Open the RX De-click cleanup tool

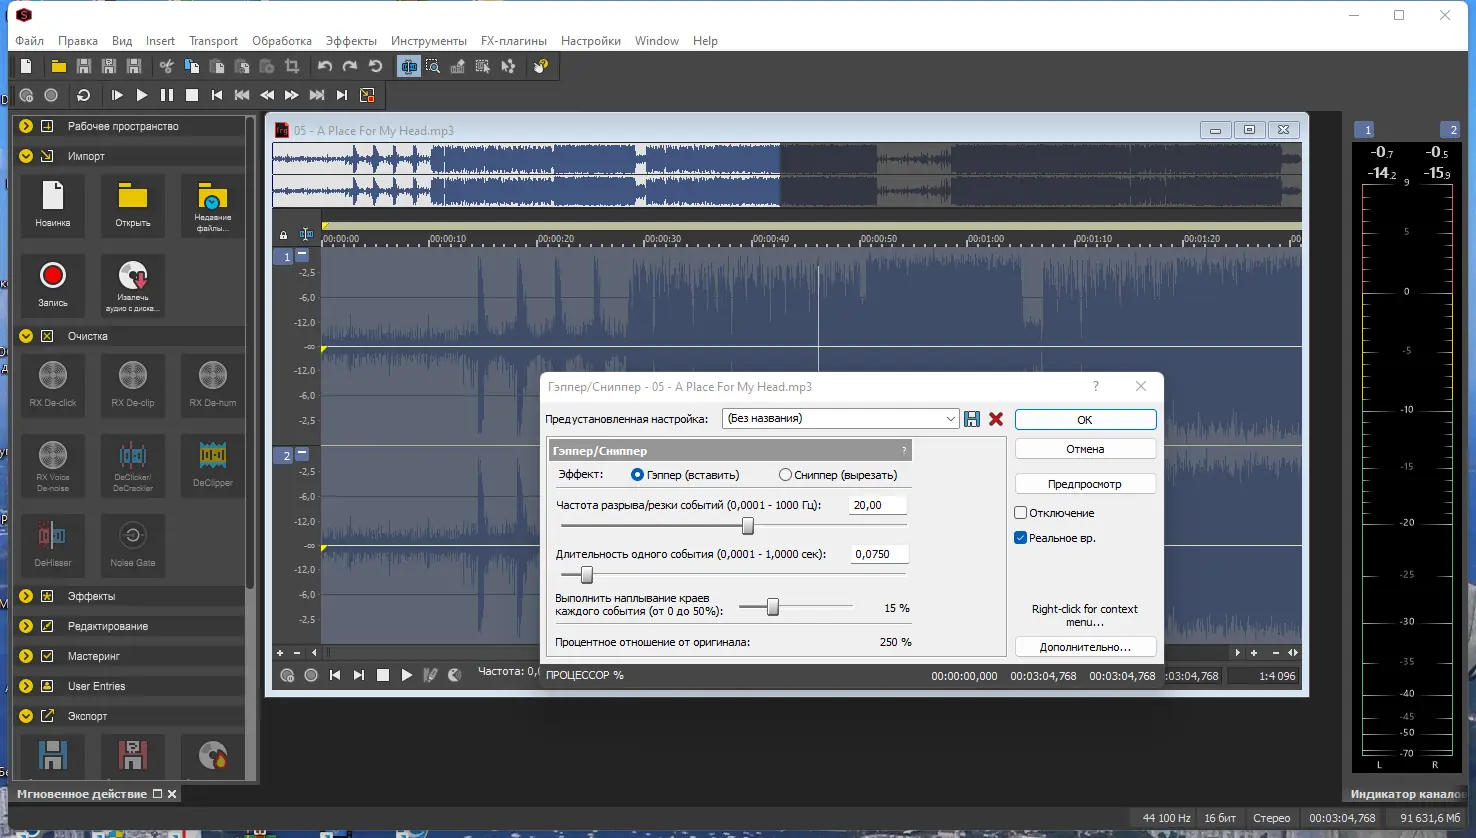click(53, 377)
